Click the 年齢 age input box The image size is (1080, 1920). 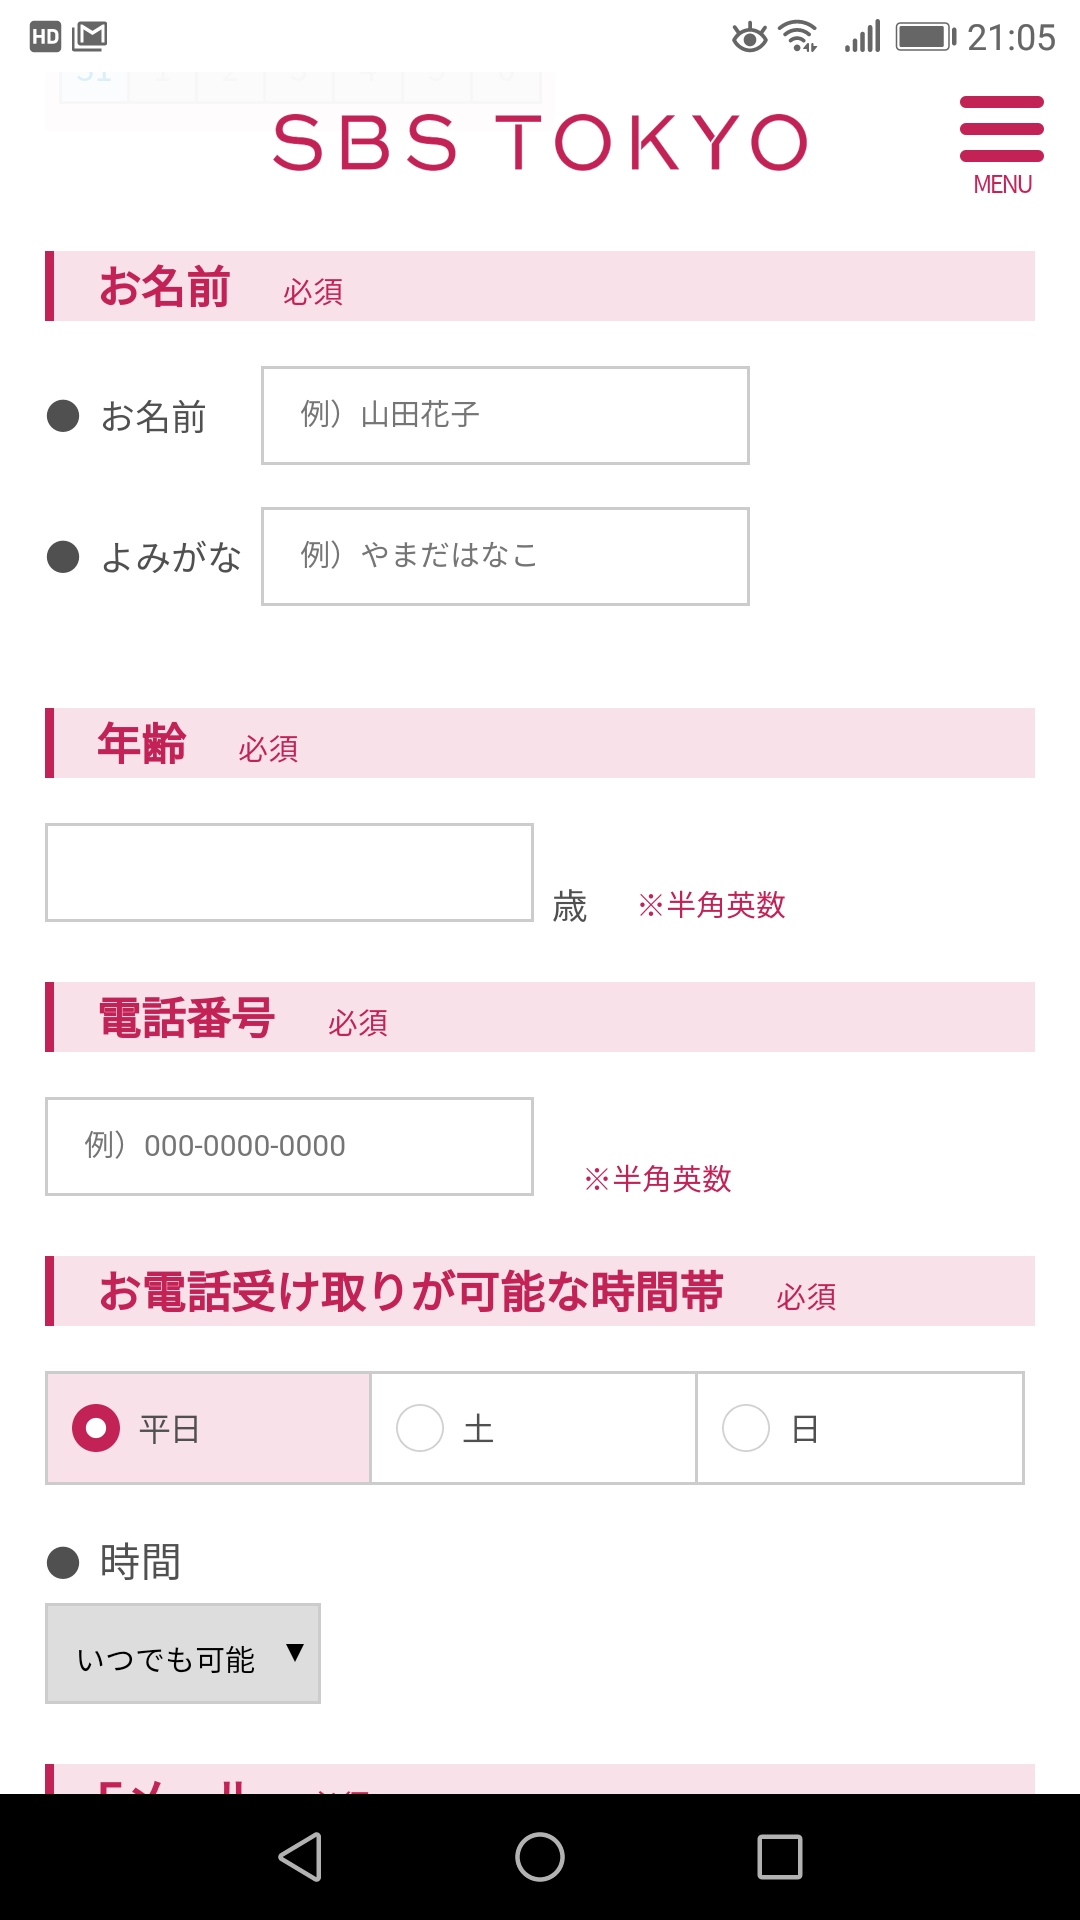tap(289, 872)
